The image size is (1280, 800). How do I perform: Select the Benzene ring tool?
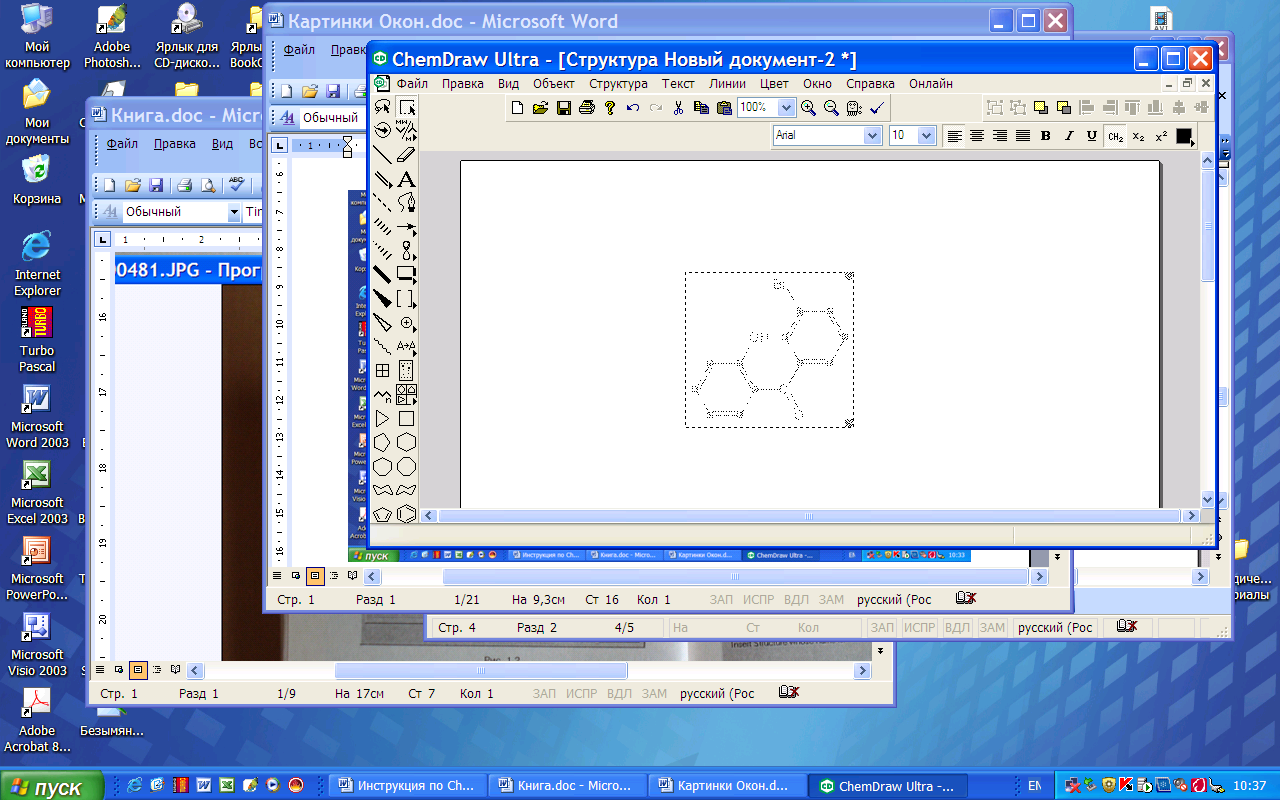406,514
